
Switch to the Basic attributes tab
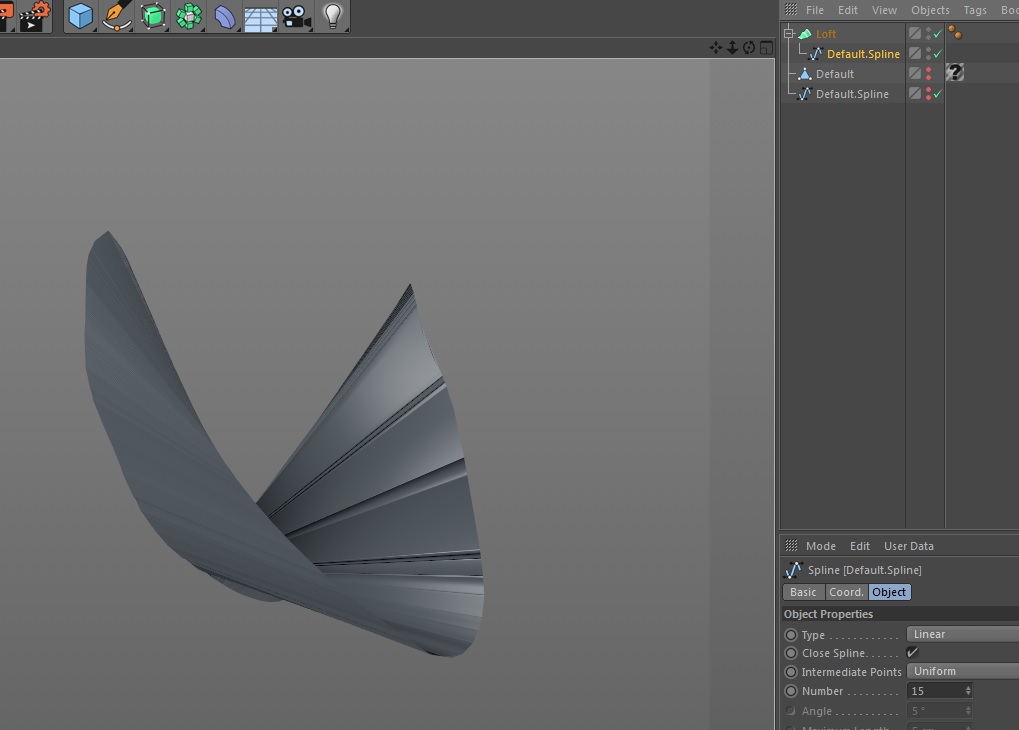[803, 592]
